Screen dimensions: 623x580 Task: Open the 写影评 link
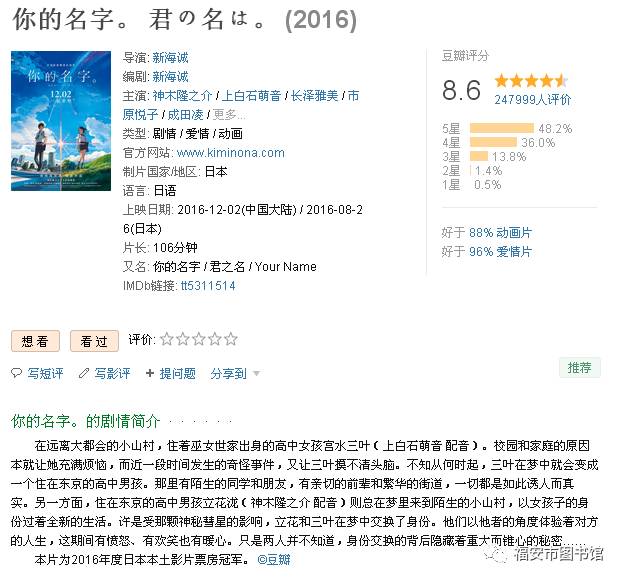coord(112,373)
